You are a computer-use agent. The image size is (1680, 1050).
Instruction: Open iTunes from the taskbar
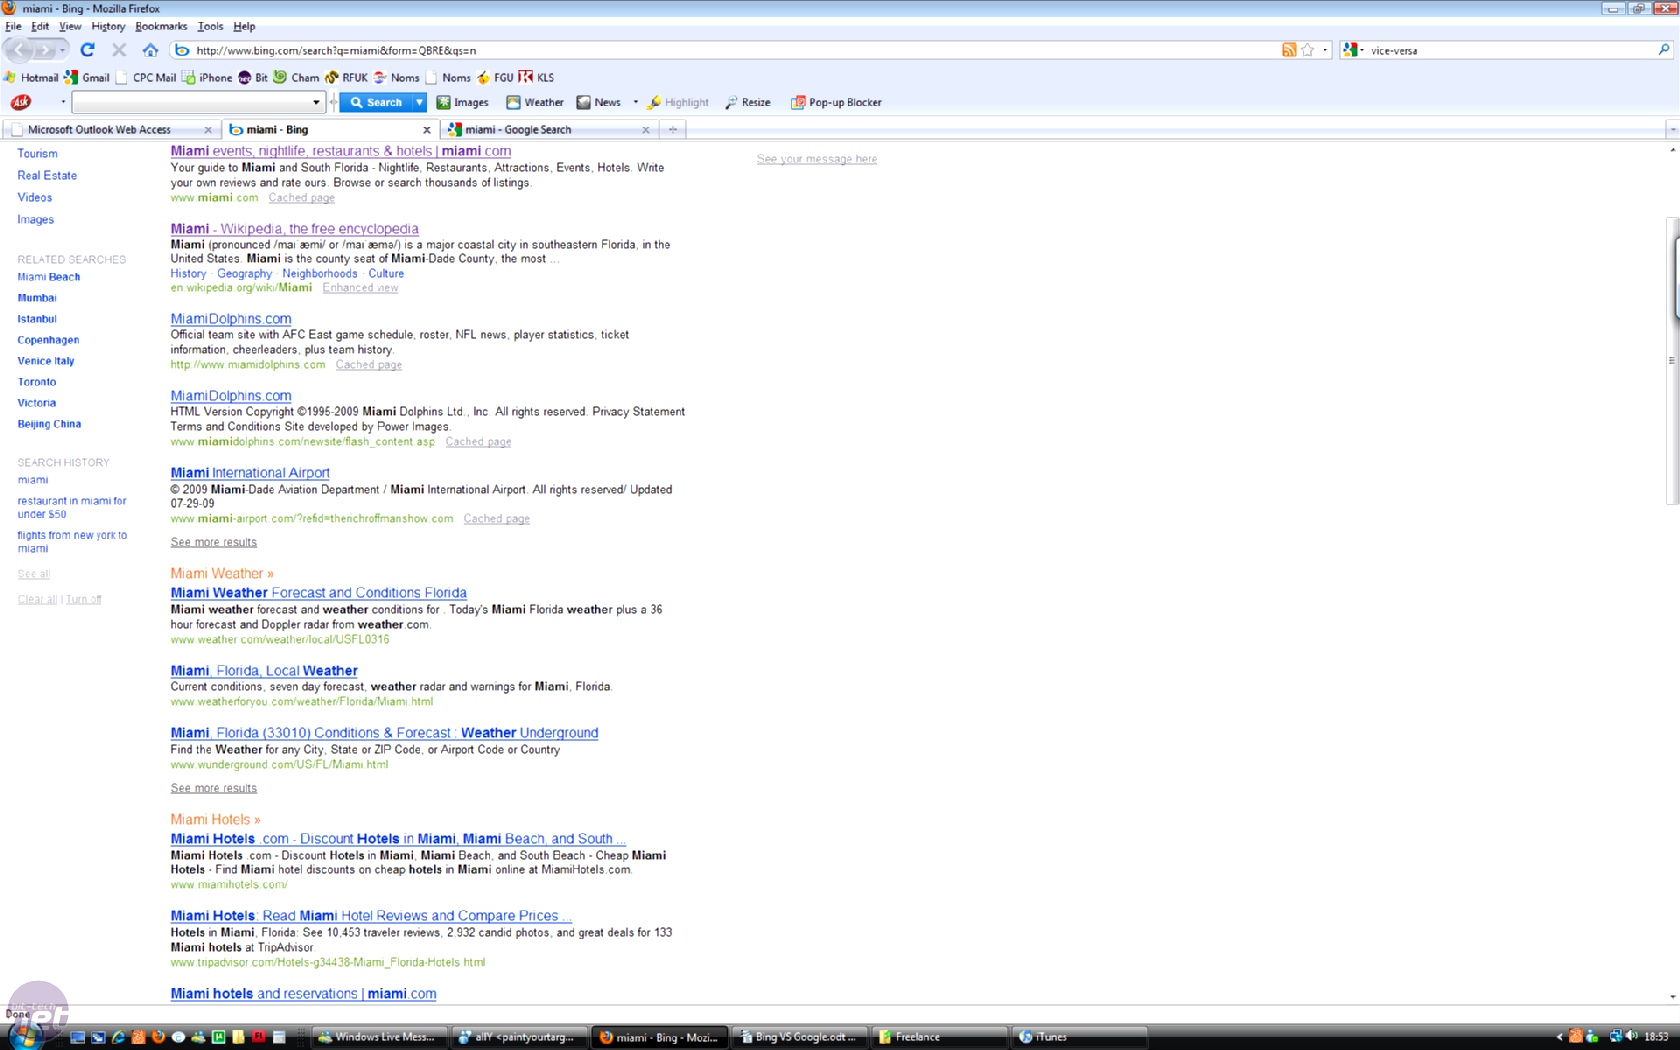(x=1079, y=1037)
